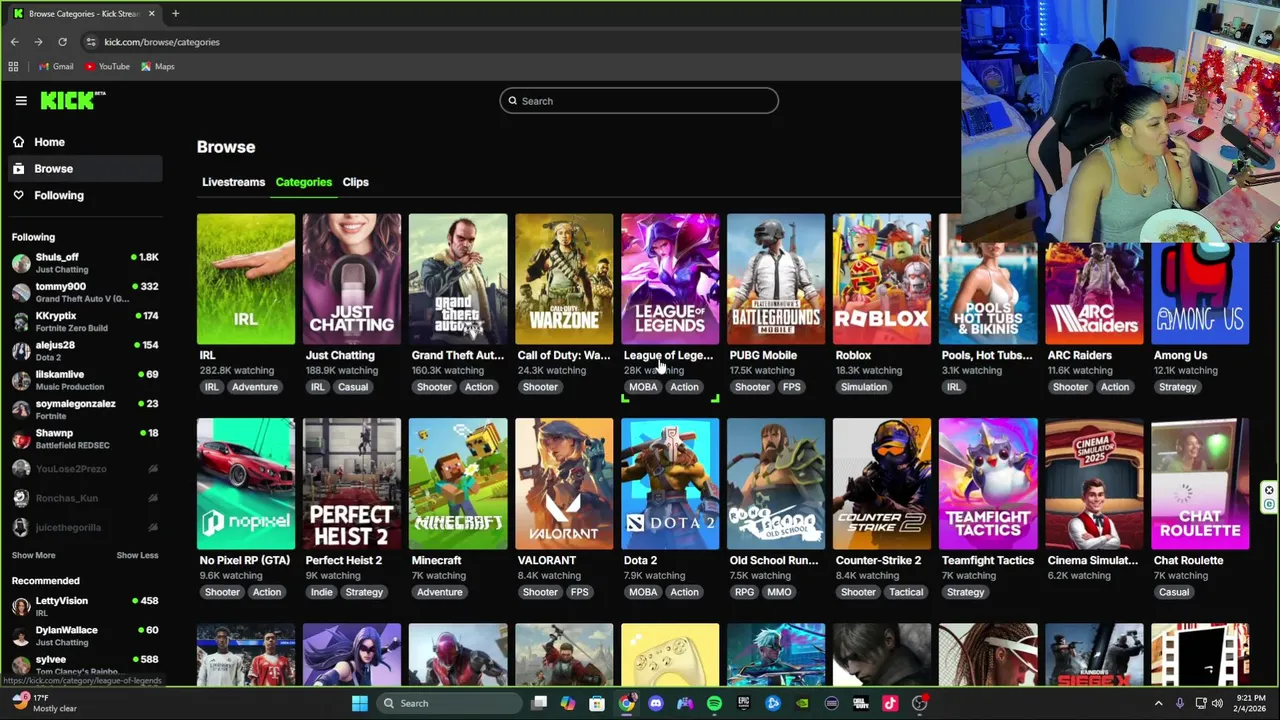1280x720 pixels.
Task: Open DylanWallace recommended channel
Action: pyautogui.click(x=85, y=636)
